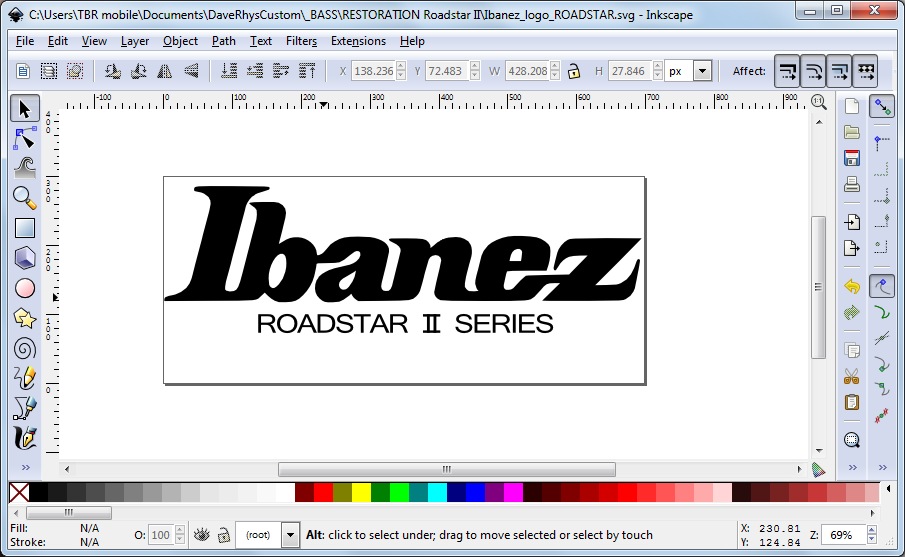Increase zoom percentage with stepper

872,530
